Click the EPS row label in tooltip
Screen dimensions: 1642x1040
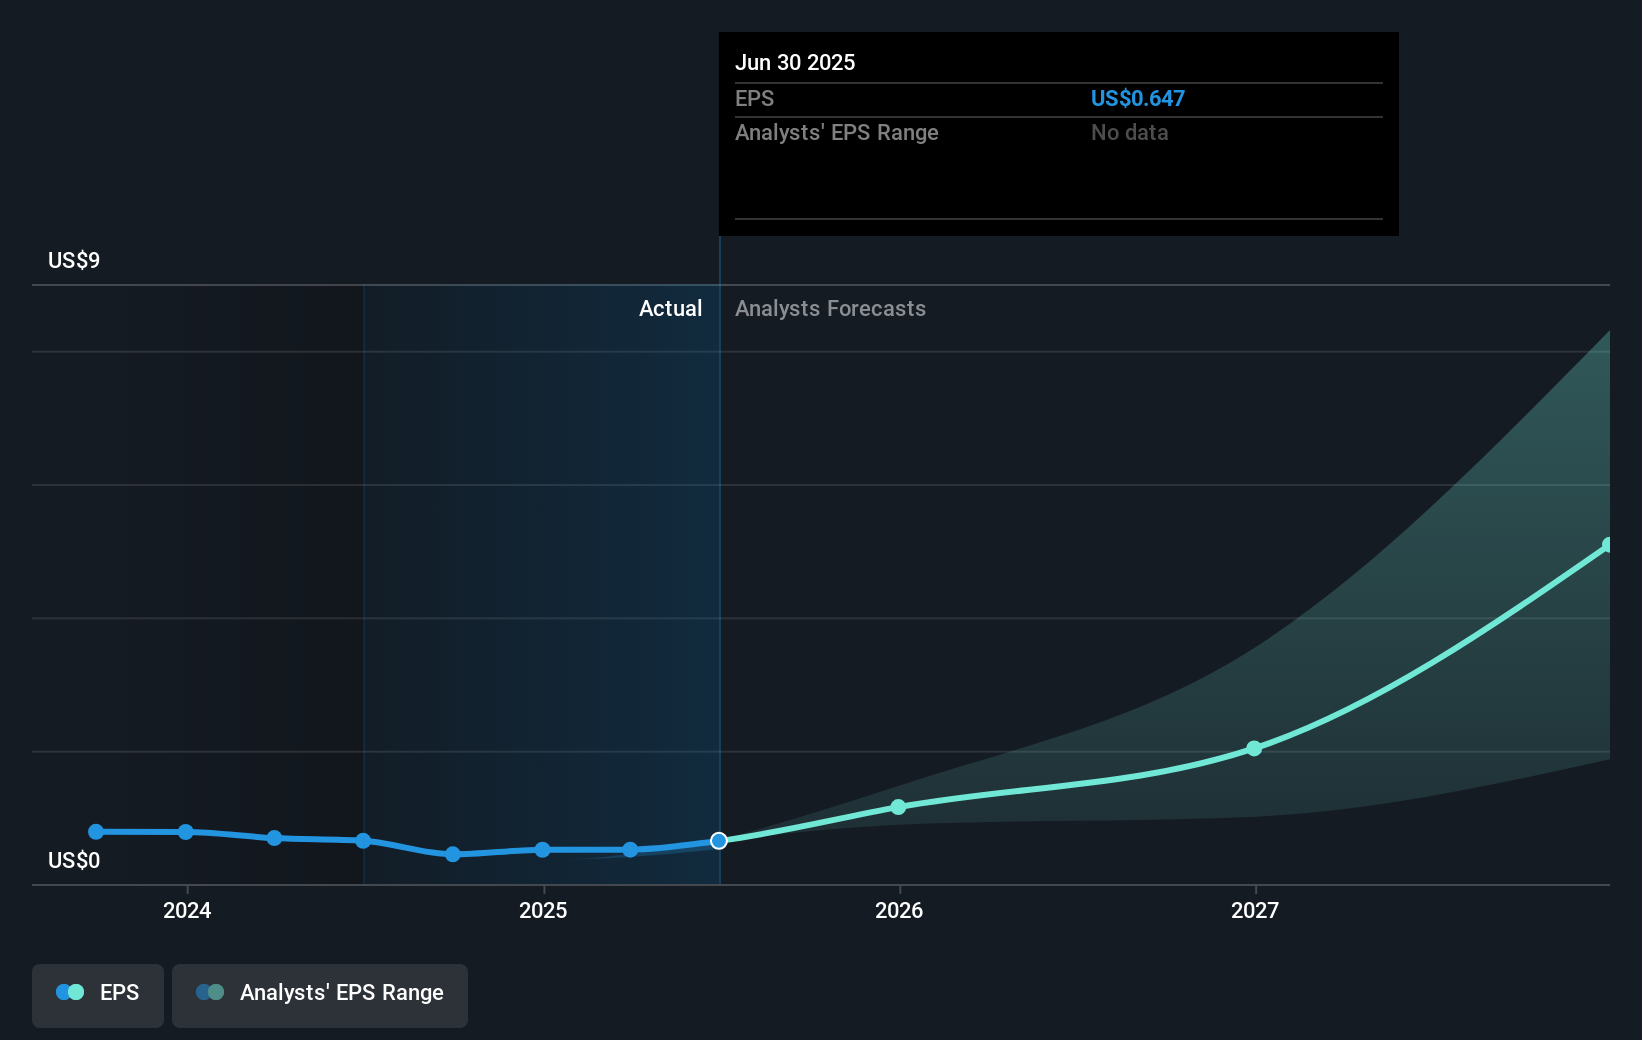click(x=755, y=98)
